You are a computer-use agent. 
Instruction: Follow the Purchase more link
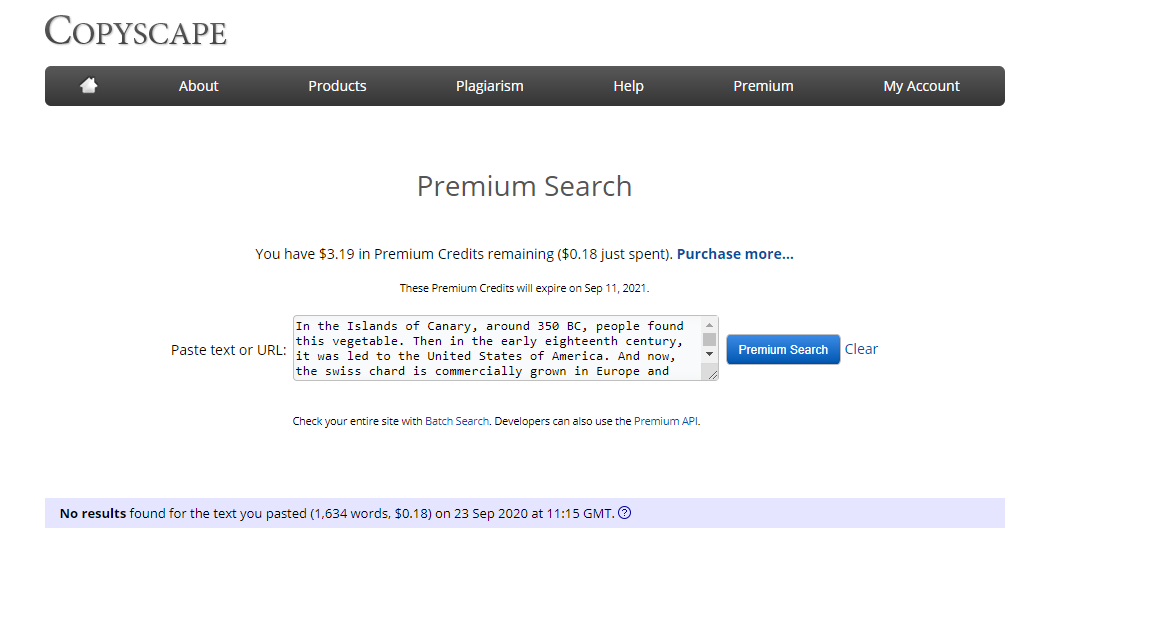point(734,254)
